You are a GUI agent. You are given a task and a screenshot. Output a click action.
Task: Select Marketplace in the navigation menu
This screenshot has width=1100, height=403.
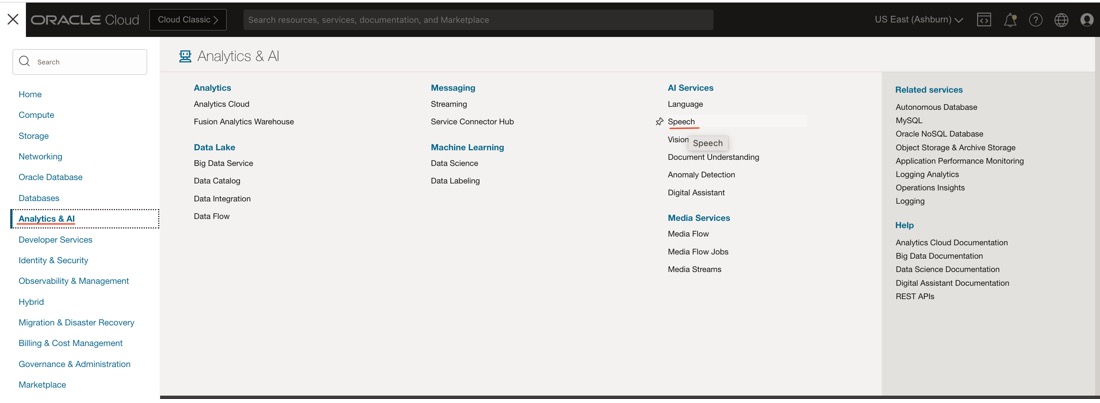42,385
